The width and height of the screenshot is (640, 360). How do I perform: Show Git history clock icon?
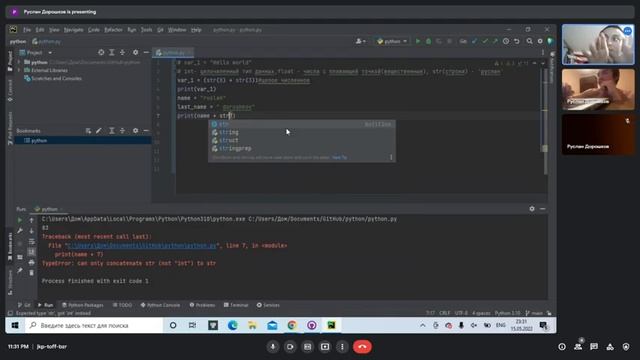coord(506,41)
